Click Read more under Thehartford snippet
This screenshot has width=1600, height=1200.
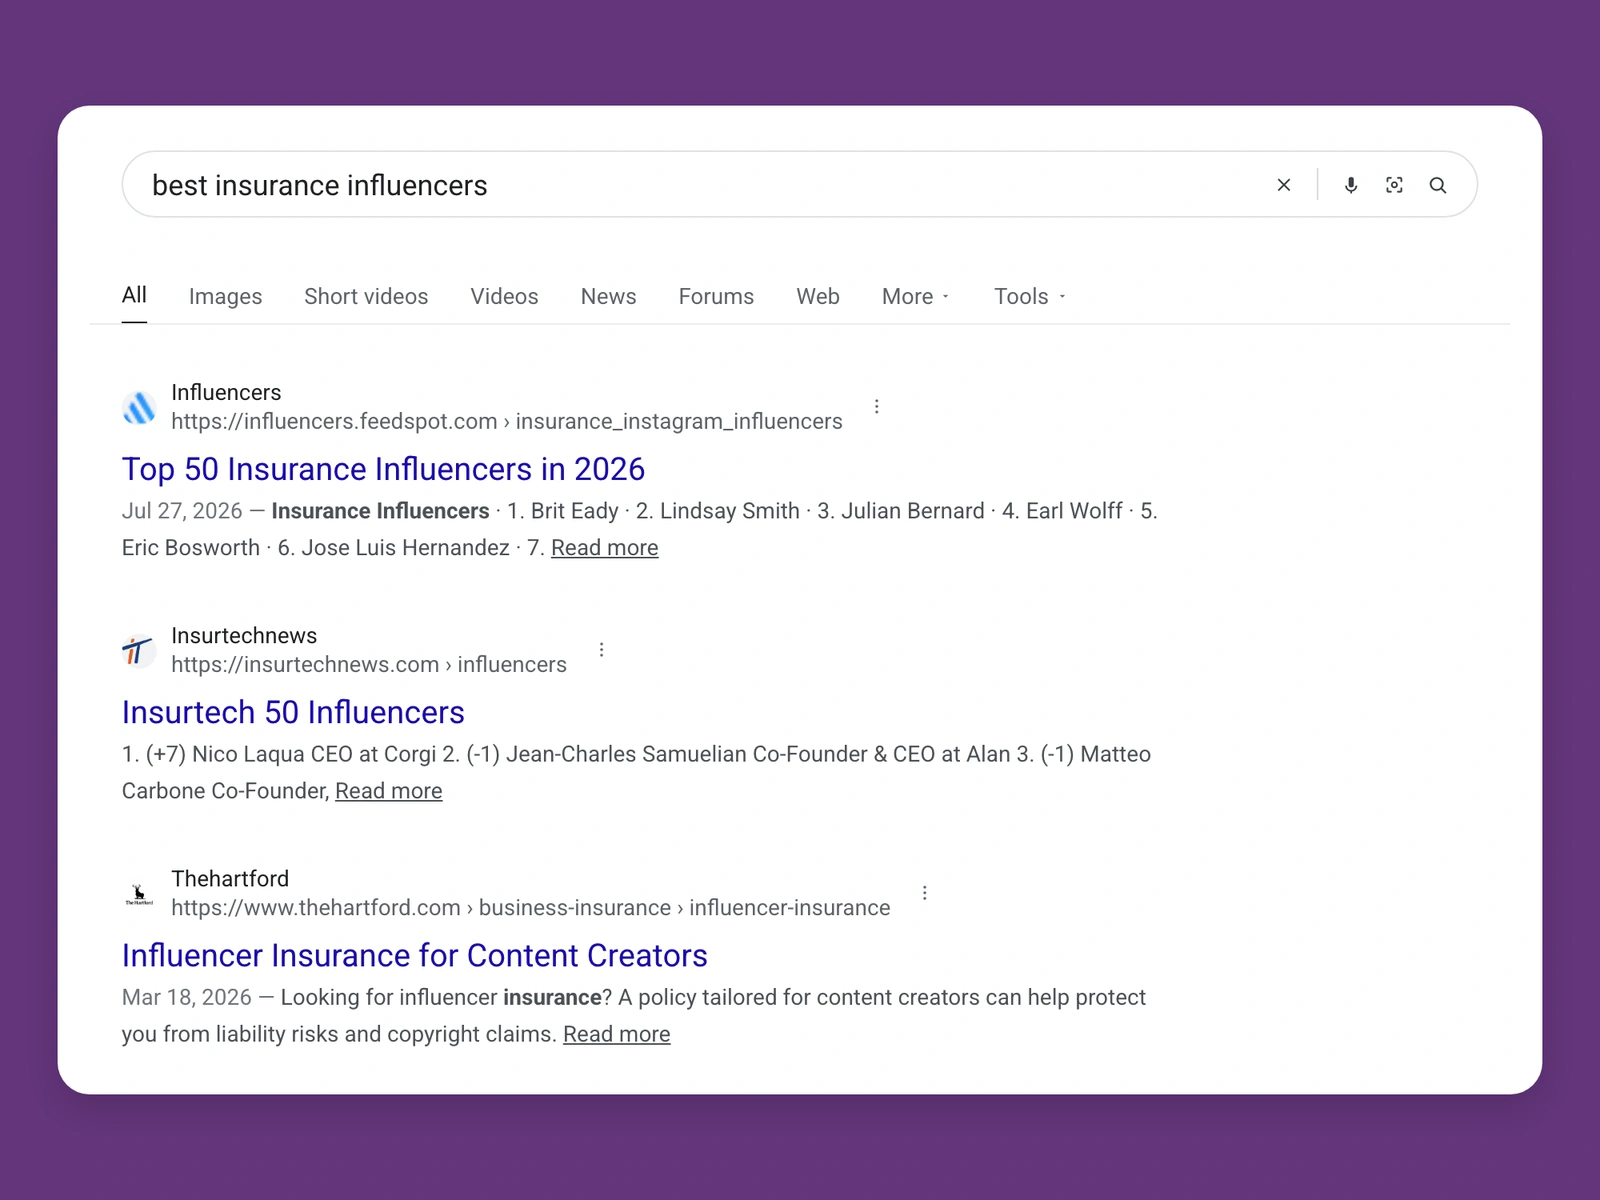616,1034
